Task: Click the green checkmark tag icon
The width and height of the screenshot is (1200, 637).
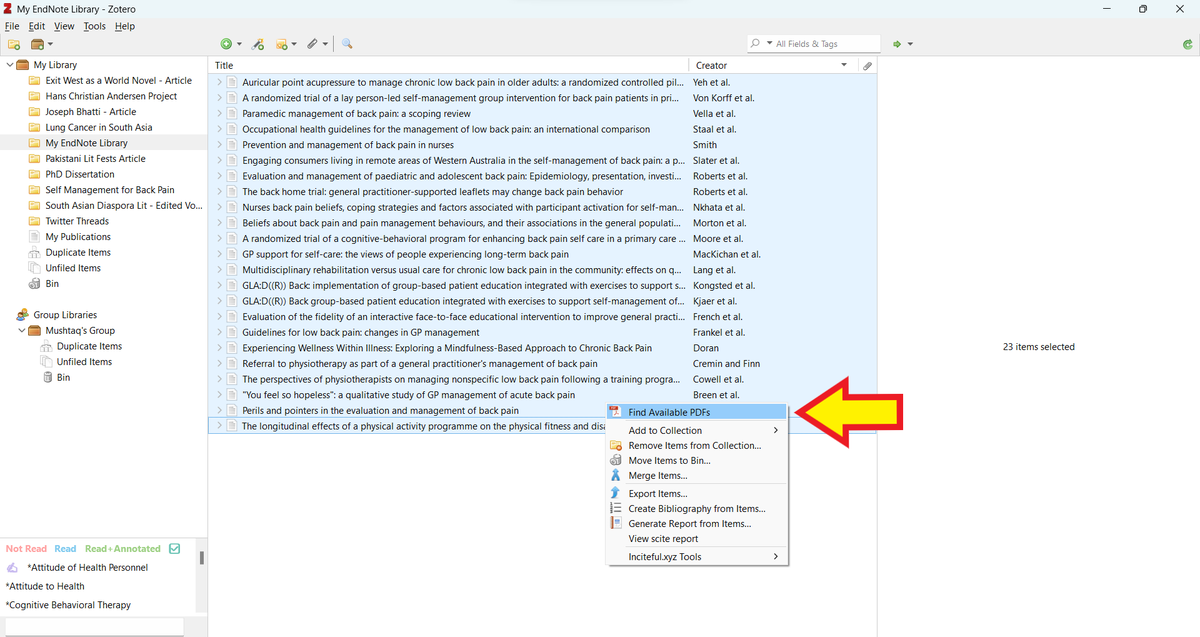Action: (175, 548)
